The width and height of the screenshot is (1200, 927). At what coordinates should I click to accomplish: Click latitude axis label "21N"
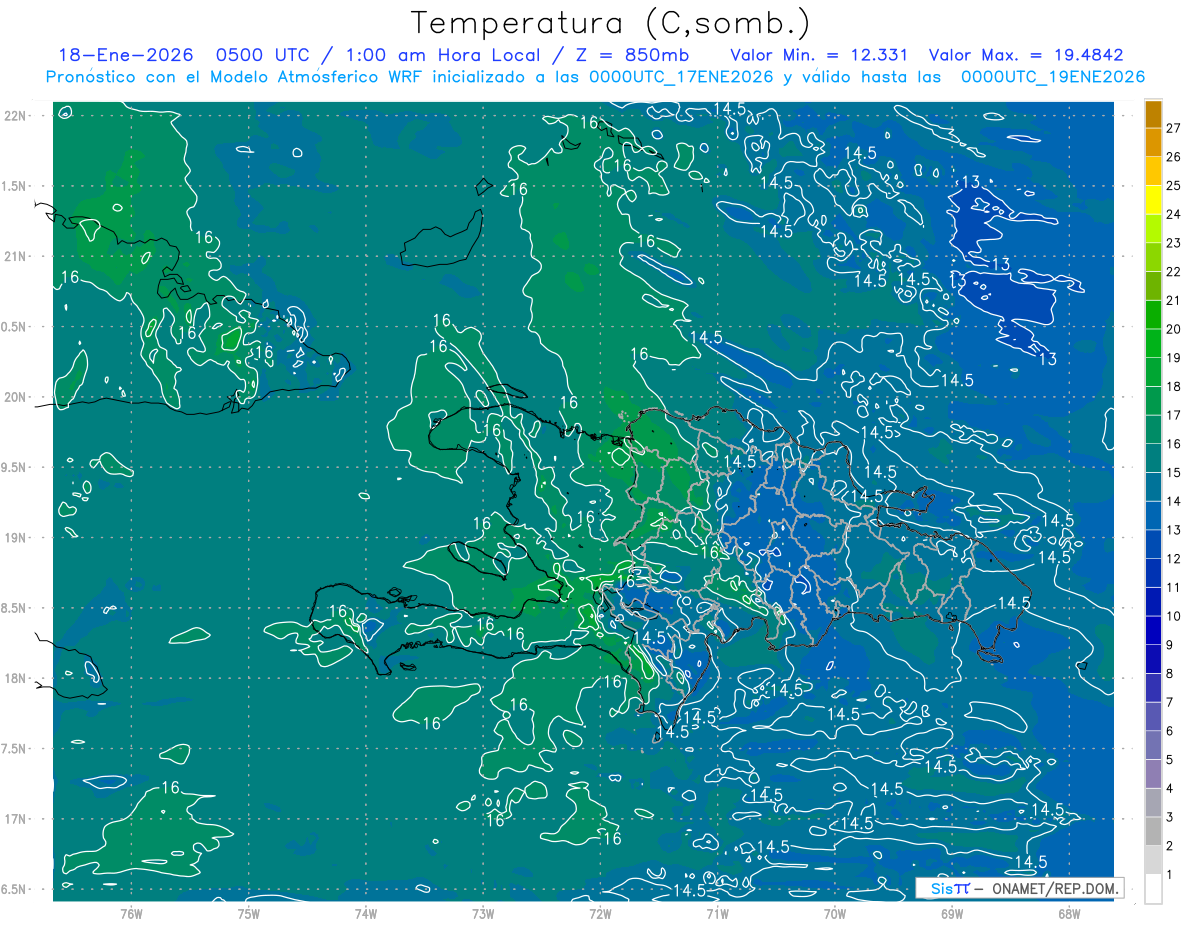pyautogui.click(x=15, y=257)
